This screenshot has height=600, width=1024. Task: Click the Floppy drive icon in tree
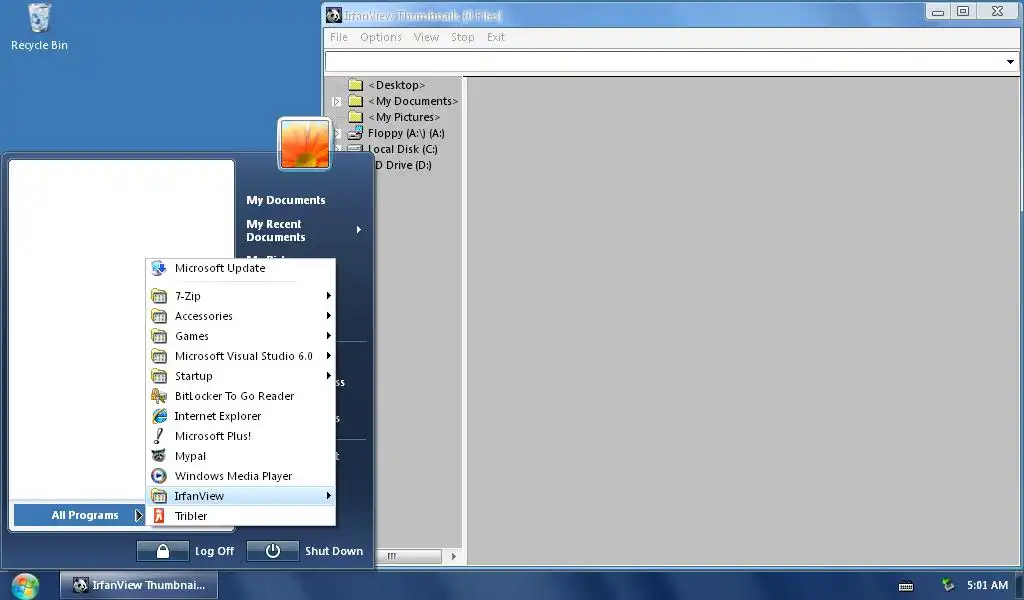(355, 133)
